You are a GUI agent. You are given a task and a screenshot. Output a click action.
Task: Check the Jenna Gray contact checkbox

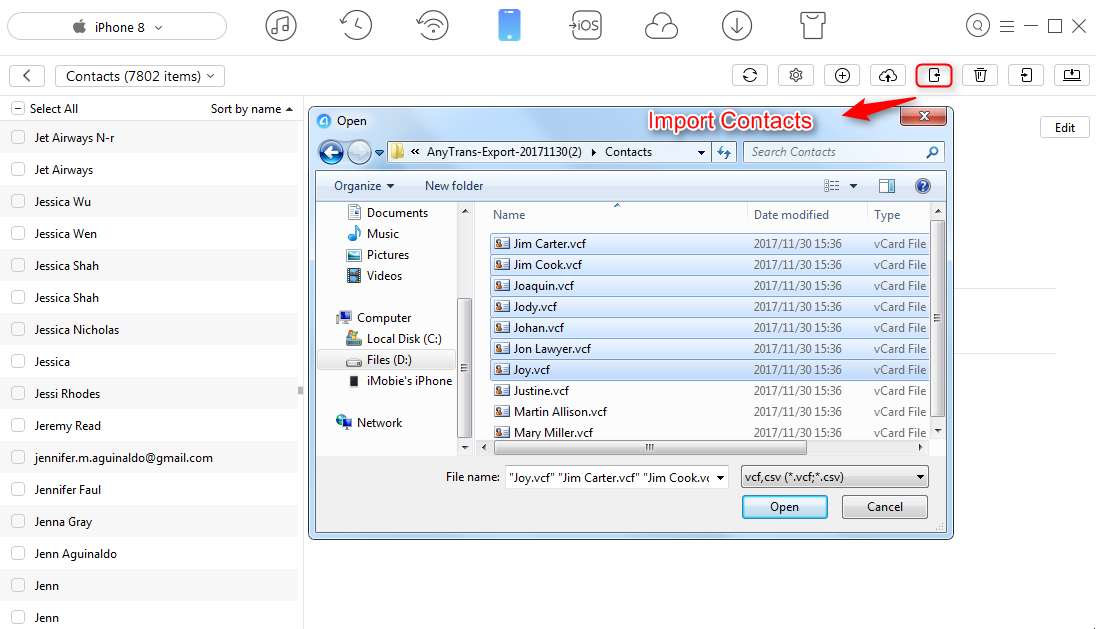pyautogui.click(x=18, y=521)
